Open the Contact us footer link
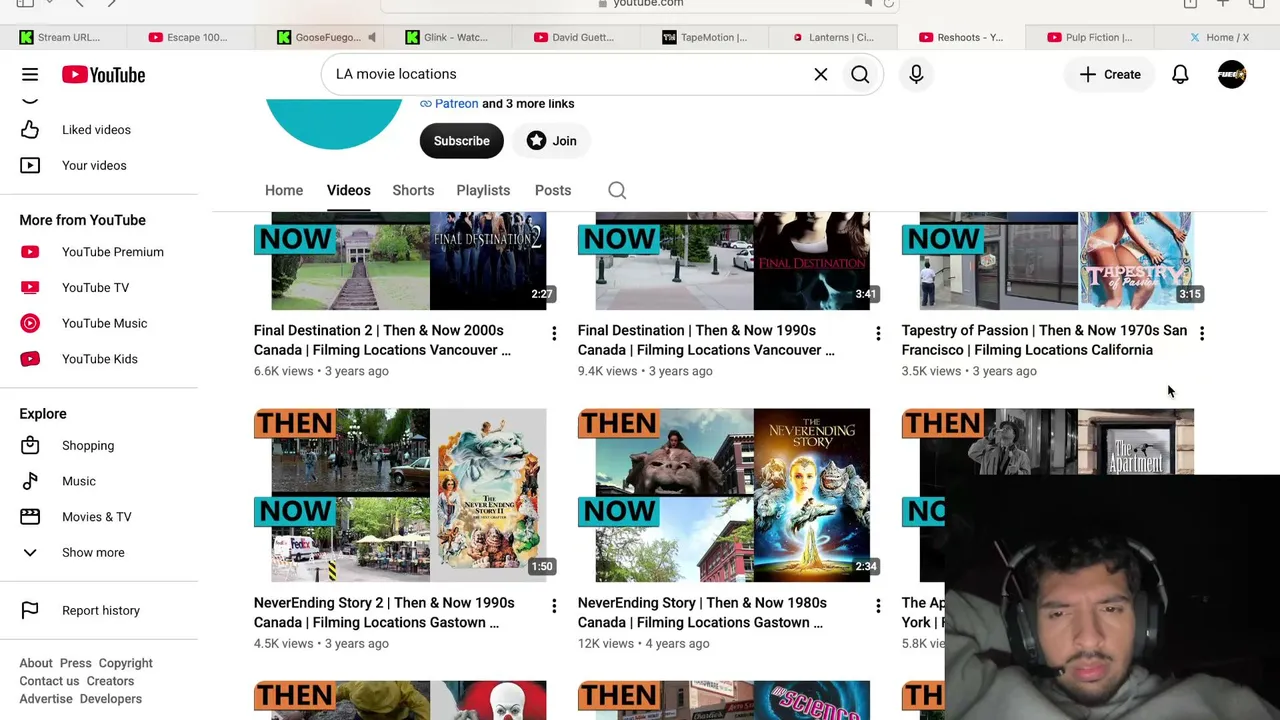 [49, 681]
